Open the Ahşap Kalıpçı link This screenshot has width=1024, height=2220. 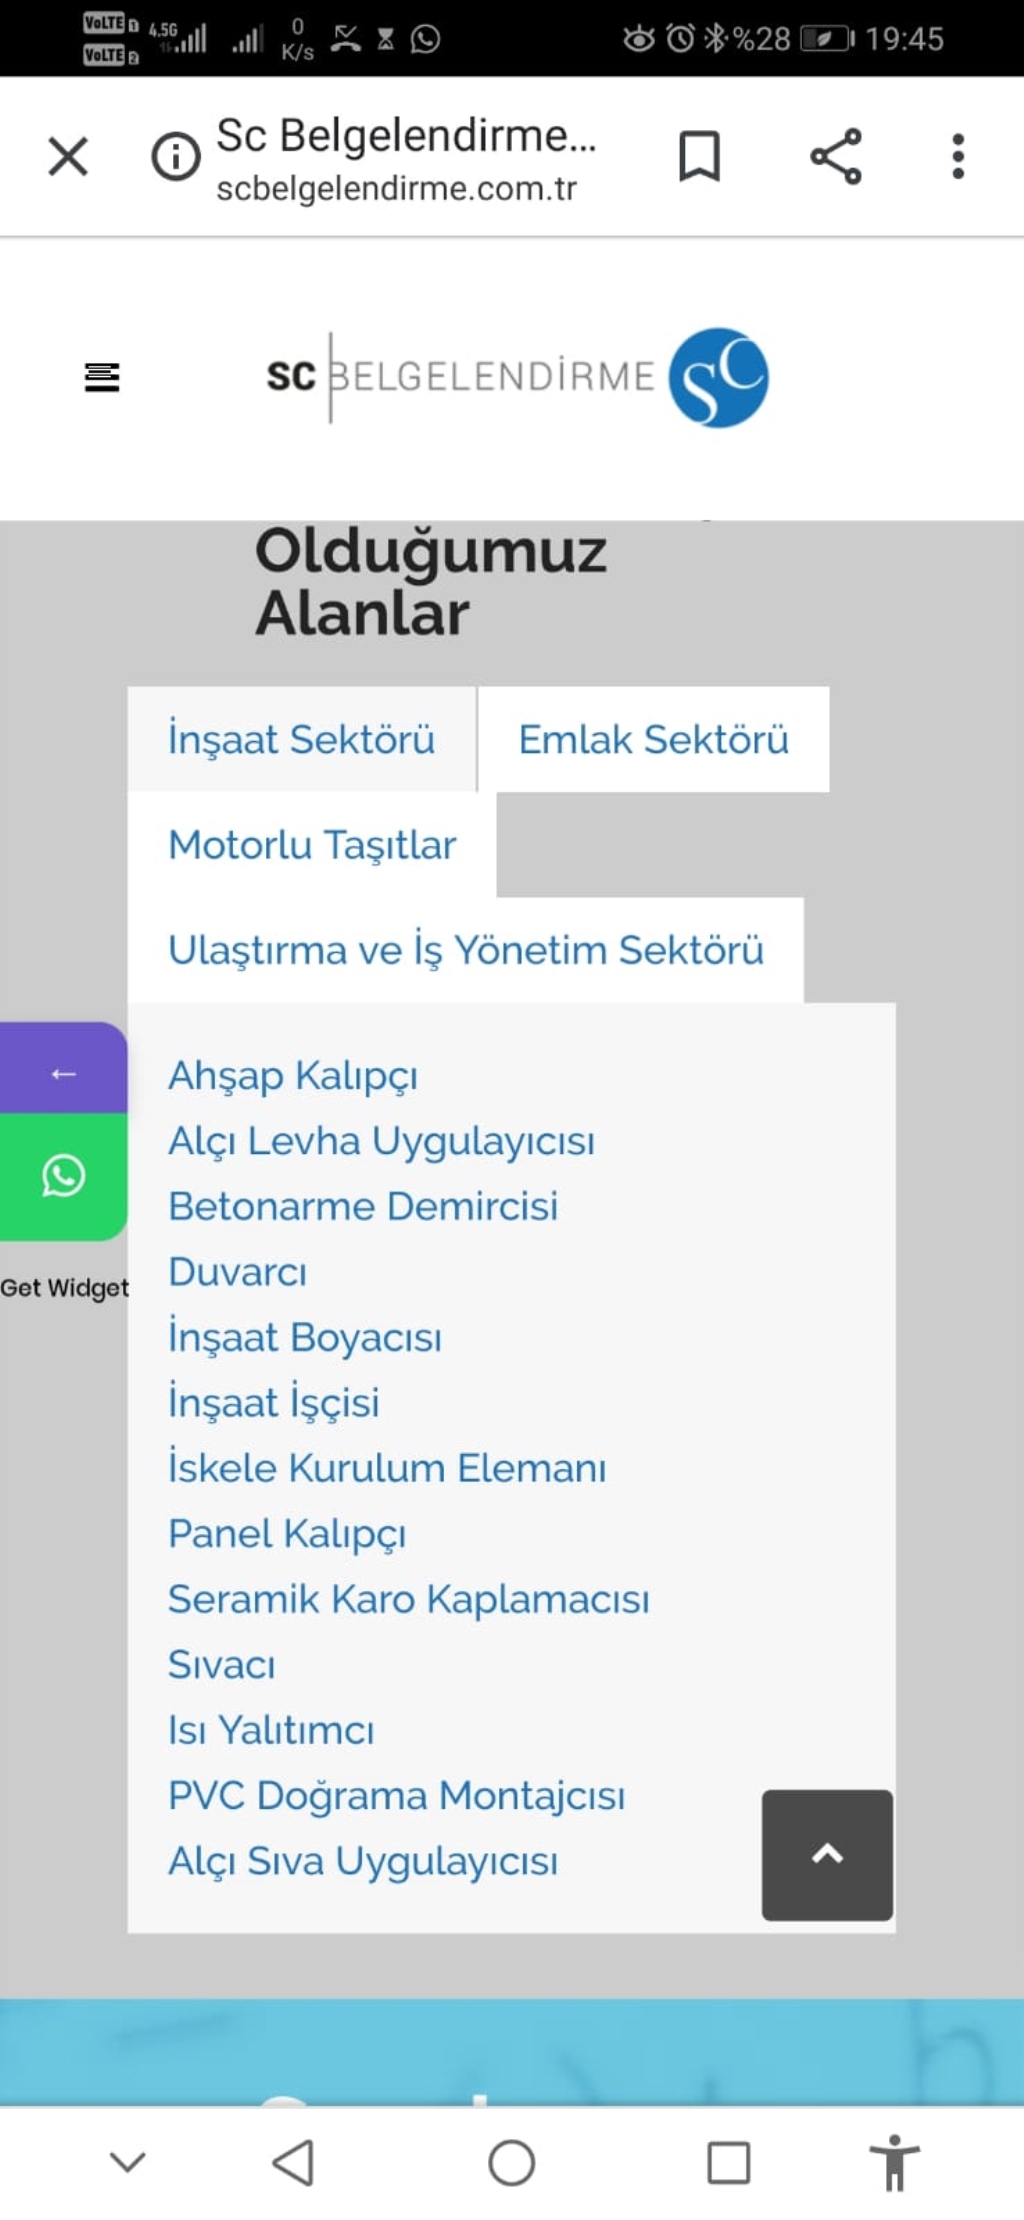[x=293, y=1076]
